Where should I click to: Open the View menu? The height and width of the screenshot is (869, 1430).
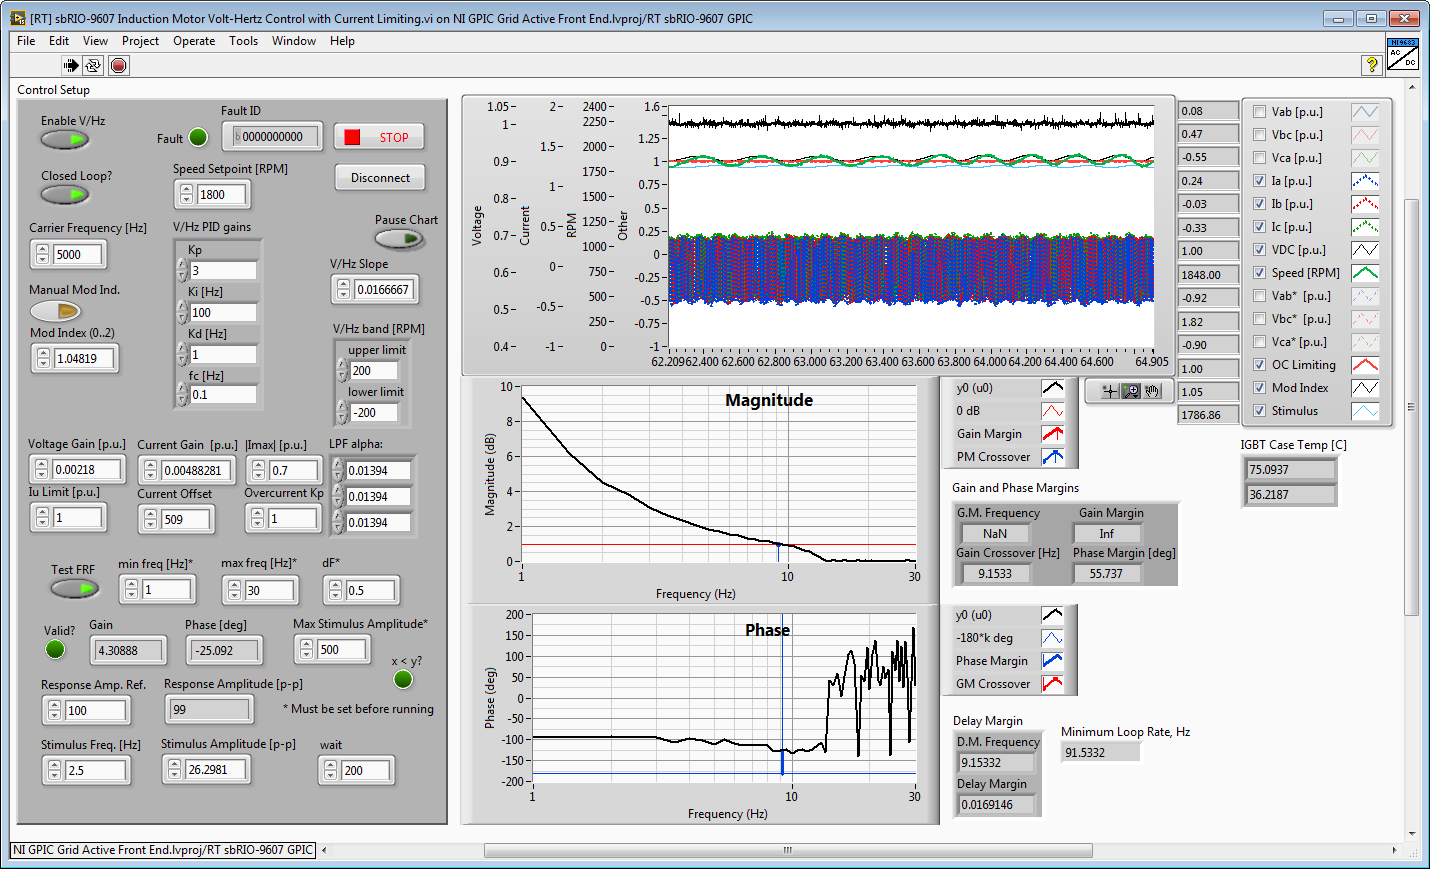tap(95, 41)
